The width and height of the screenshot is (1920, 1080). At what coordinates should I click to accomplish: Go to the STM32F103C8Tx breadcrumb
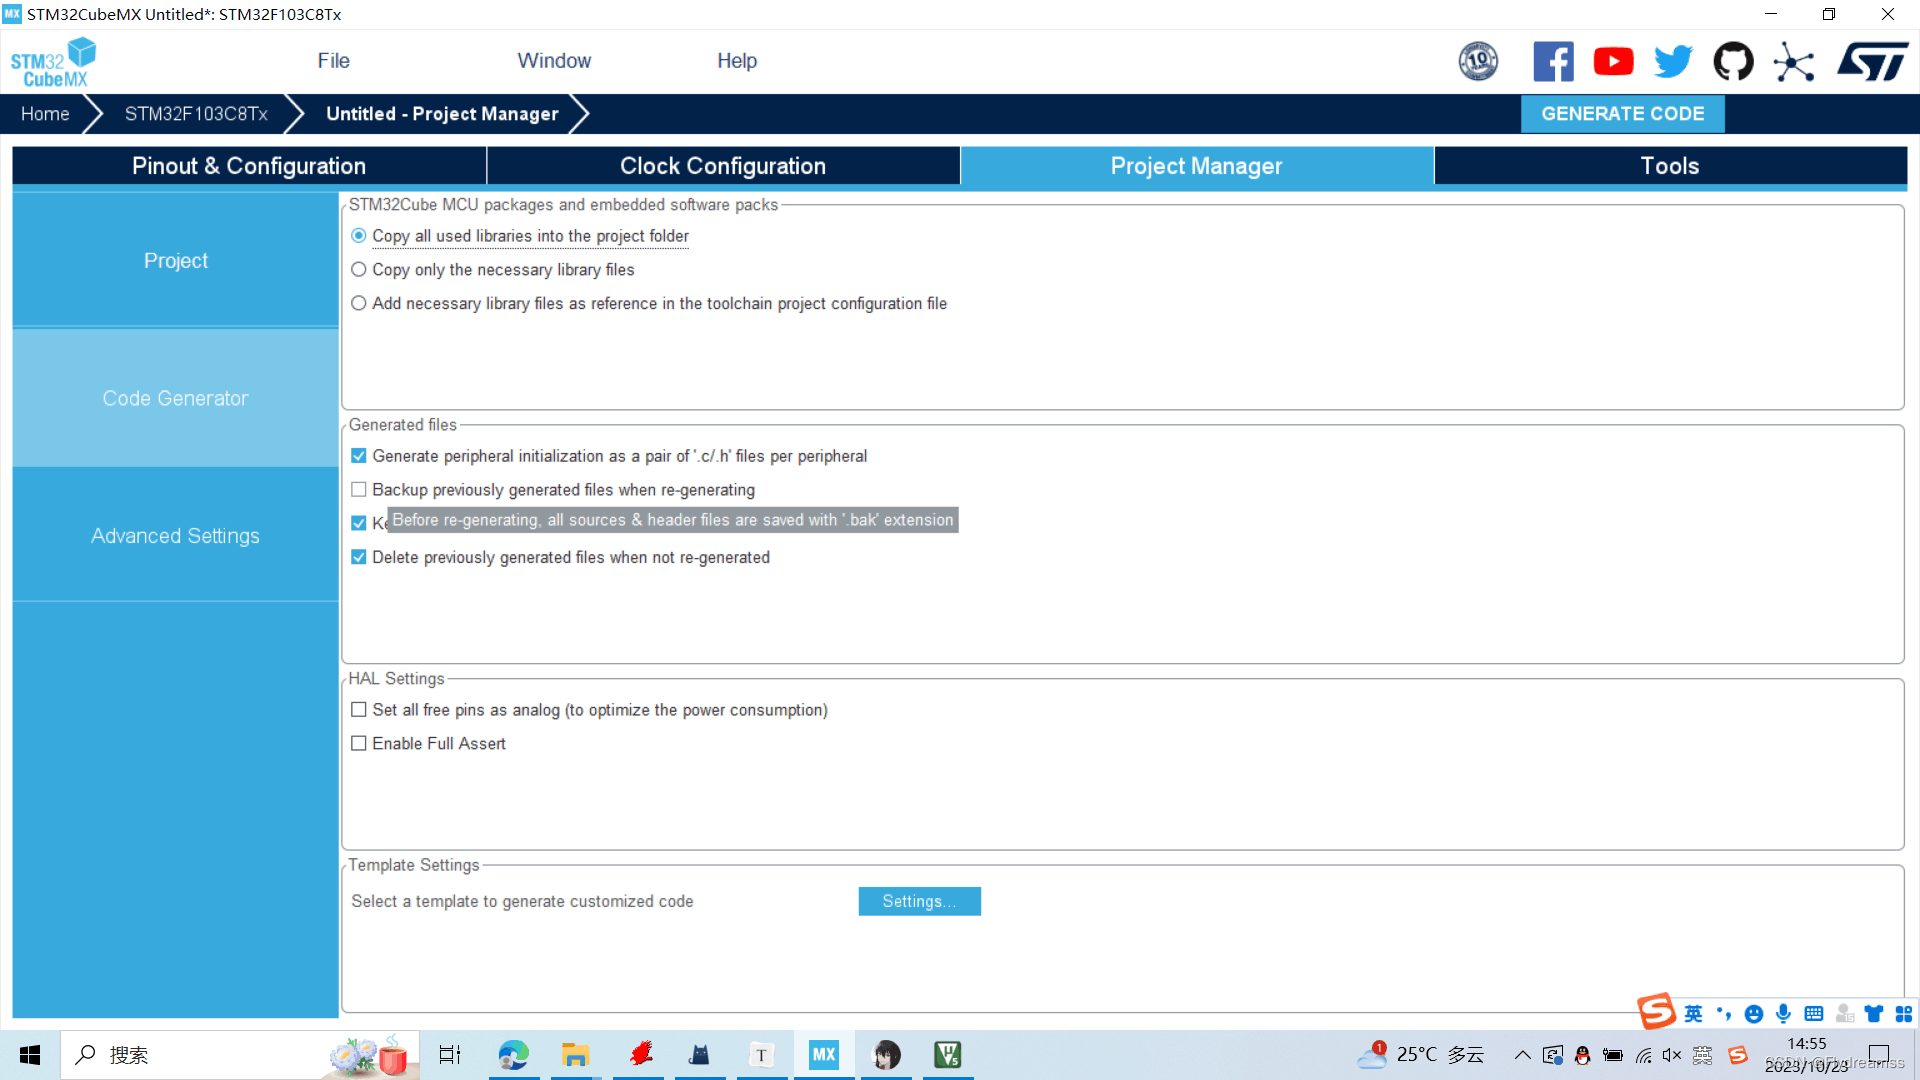tap(196, 114)
